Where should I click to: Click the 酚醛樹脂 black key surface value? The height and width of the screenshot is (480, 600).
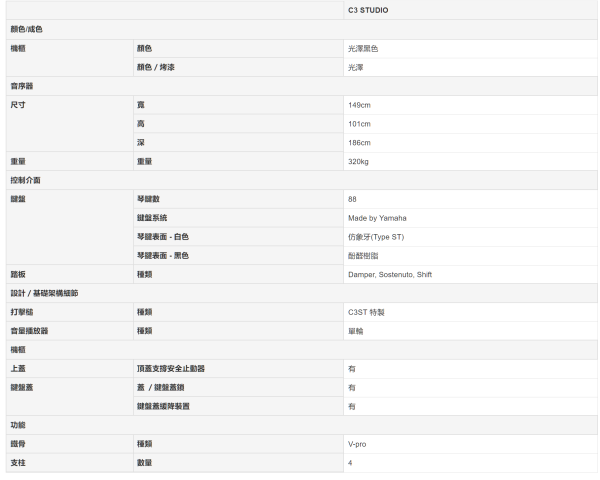point(363,255)
